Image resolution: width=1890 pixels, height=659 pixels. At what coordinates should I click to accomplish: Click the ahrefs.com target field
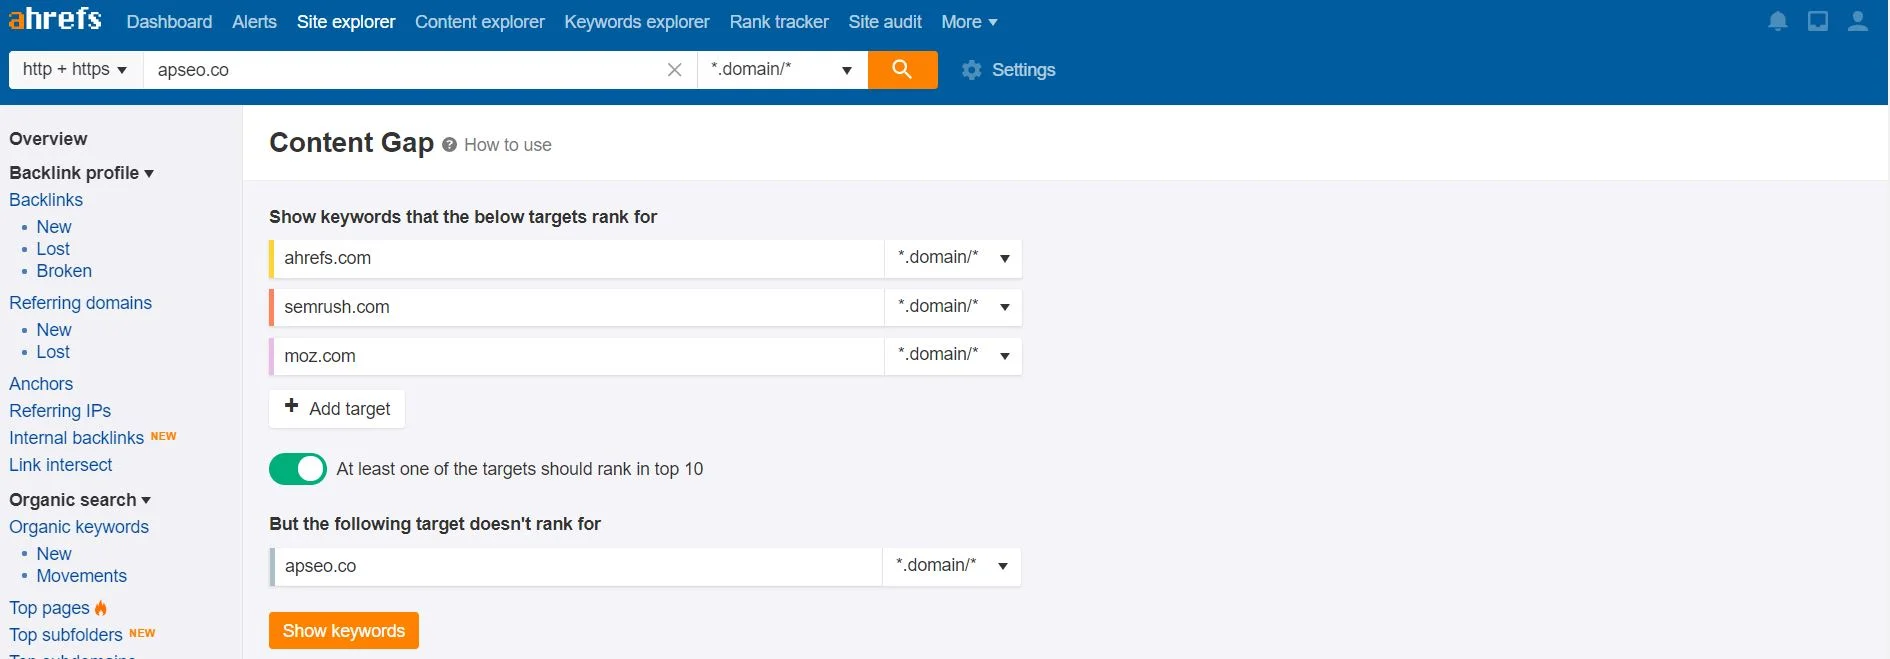tap(577, 258)
